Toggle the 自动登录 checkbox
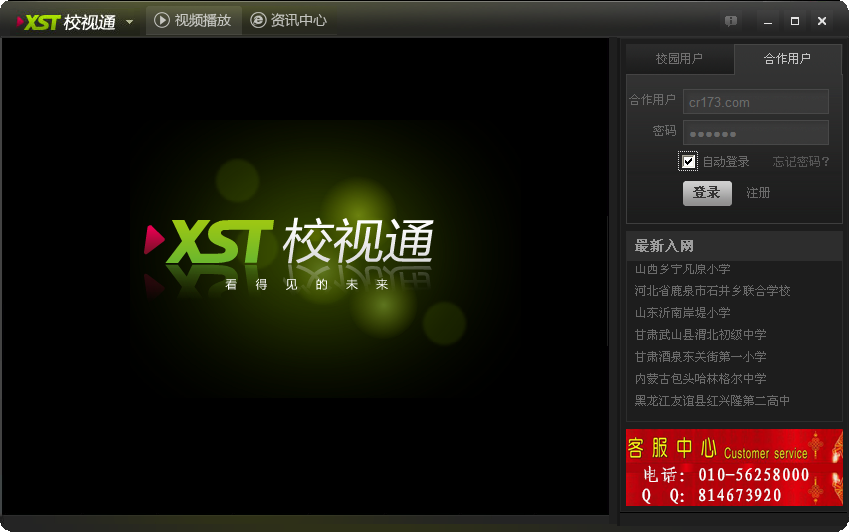 [x=688, y=161]
